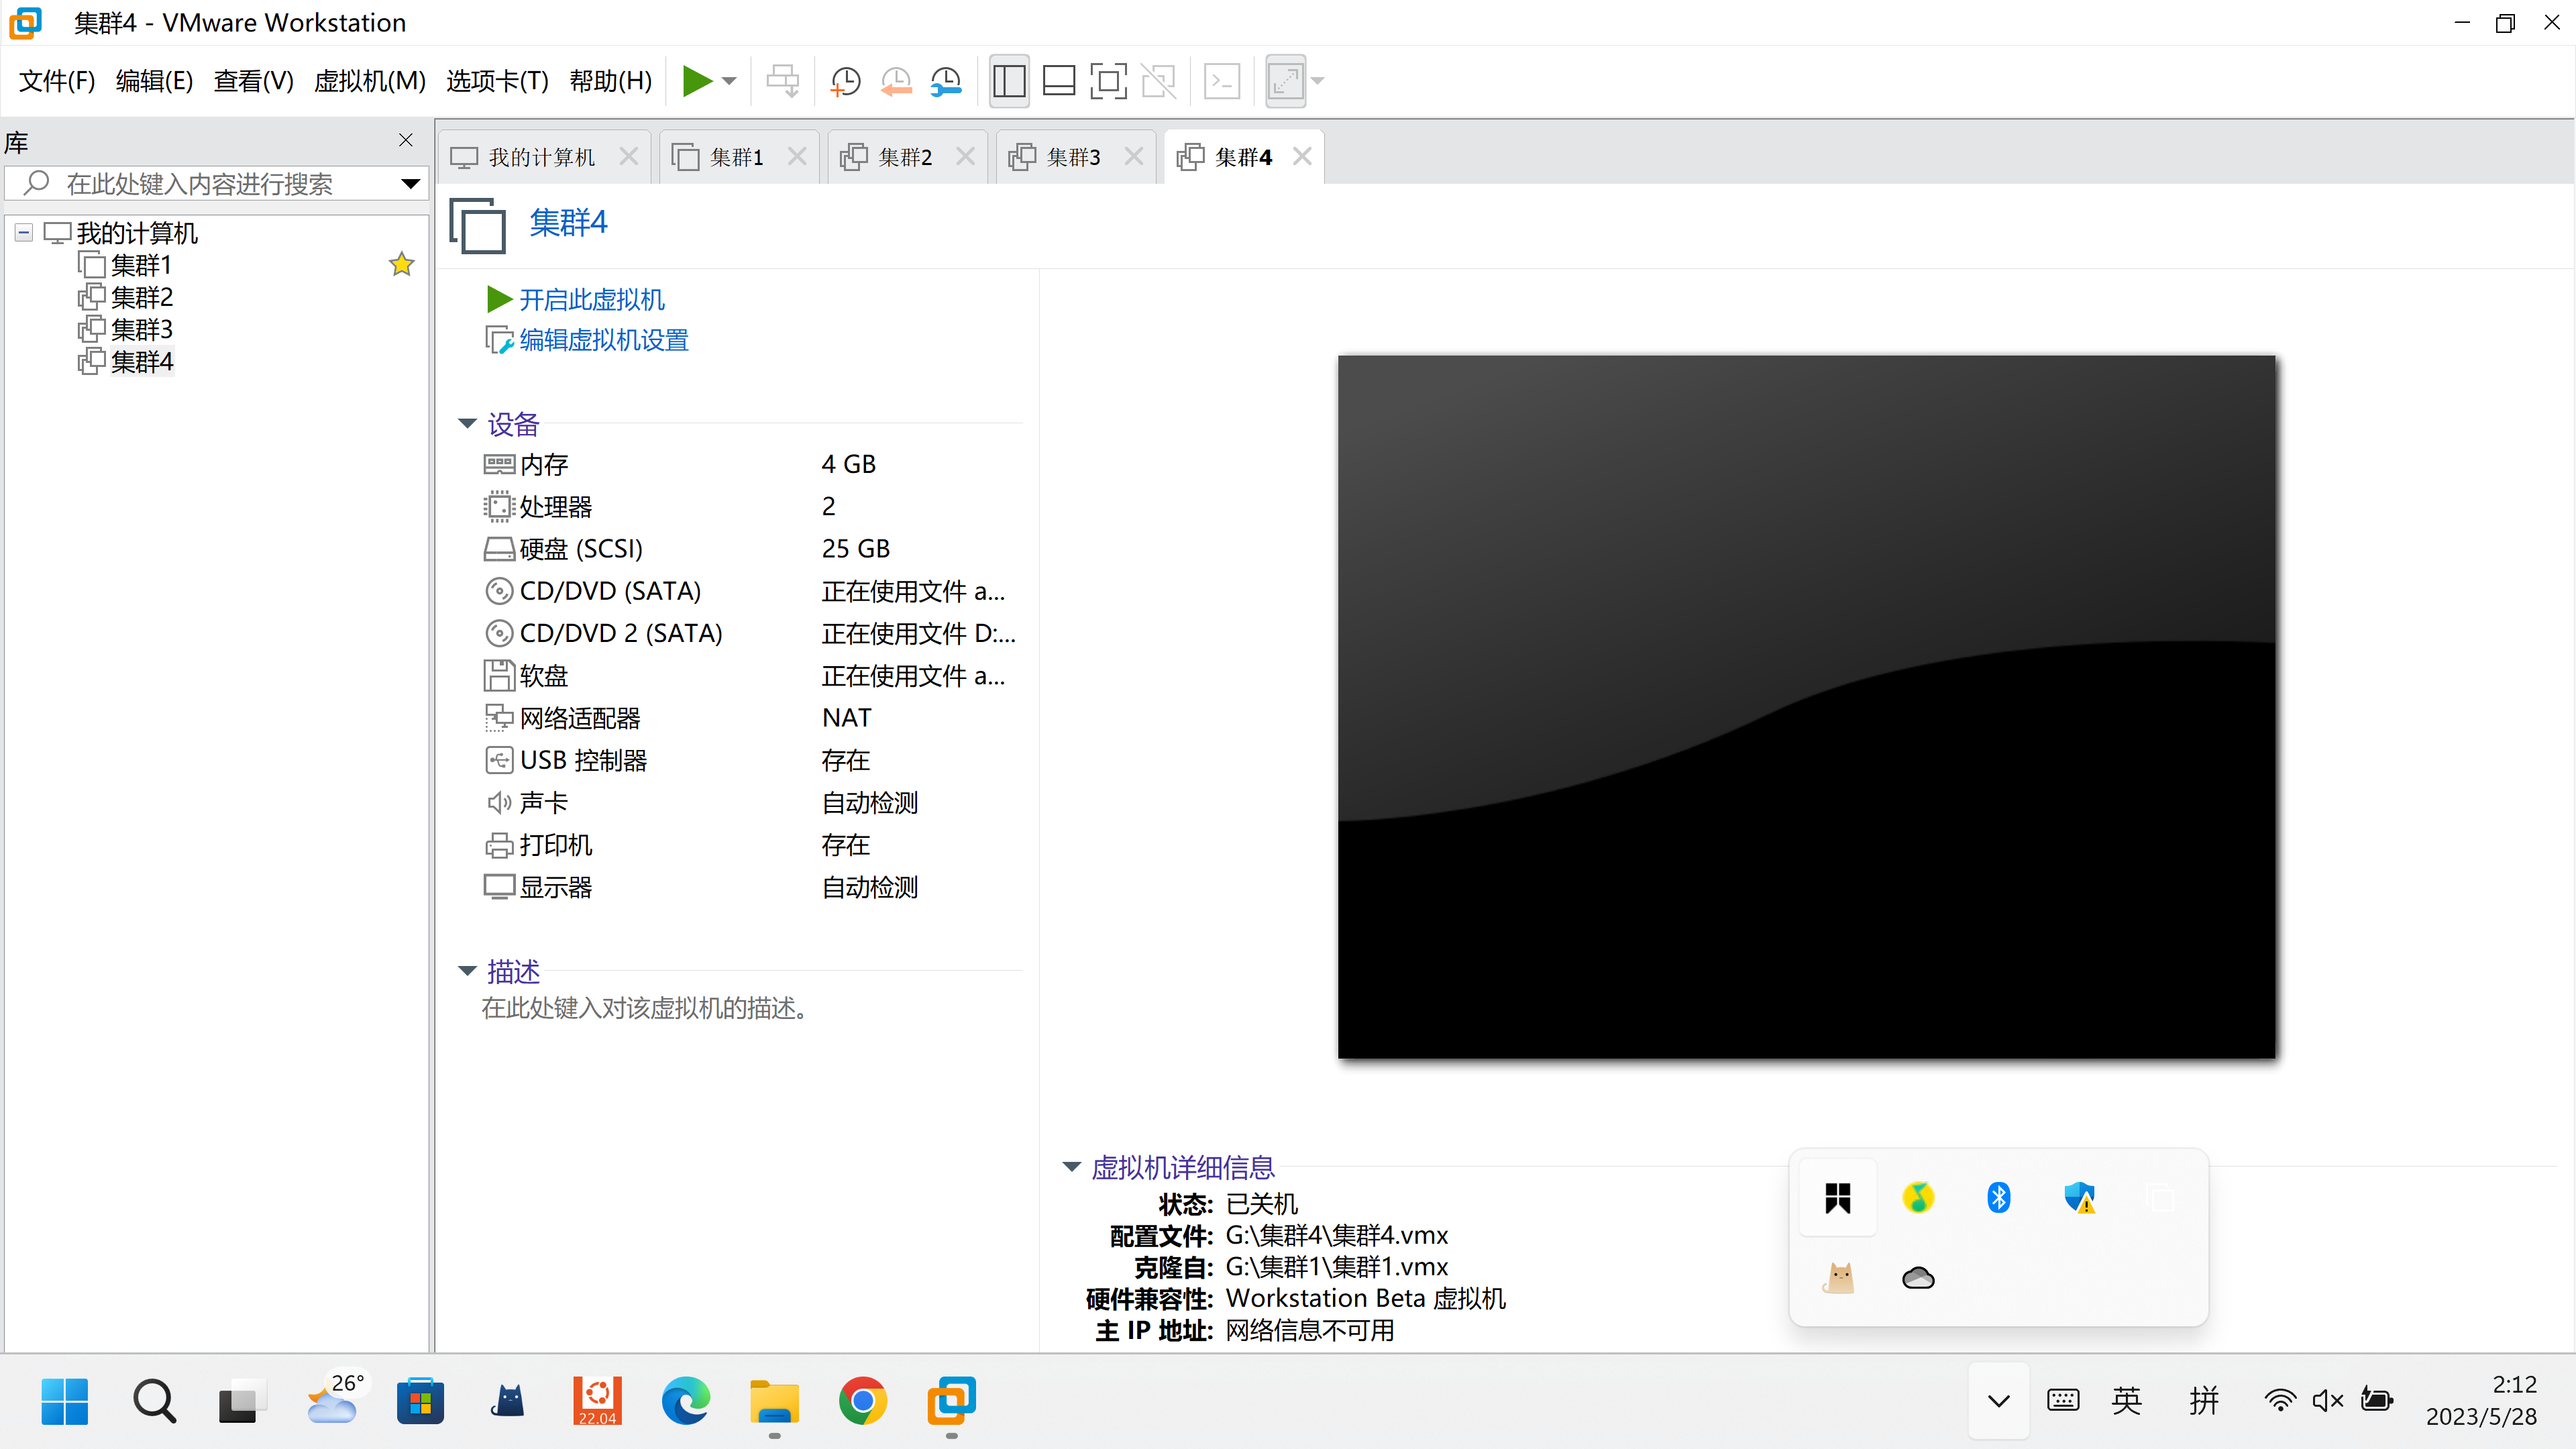Open the 帮助(H) menu
The image size is (2576, 1449).
click(x=610, y=80)
